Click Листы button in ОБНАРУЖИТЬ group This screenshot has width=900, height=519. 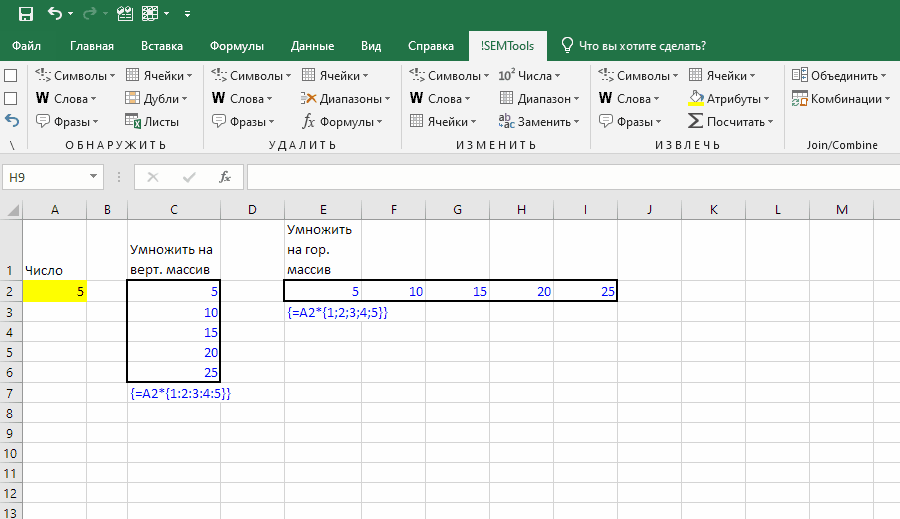pyautogui.click(x=152, y=122)
